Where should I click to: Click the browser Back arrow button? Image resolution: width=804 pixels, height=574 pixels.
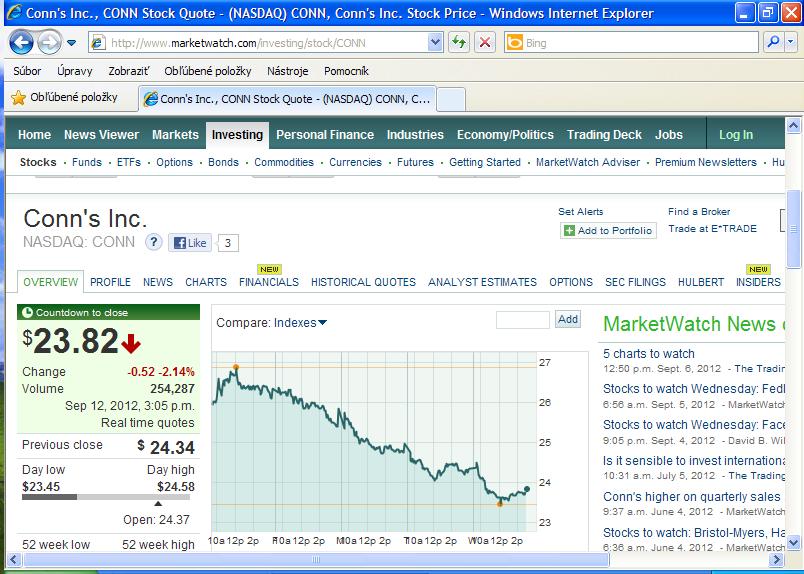[x=21, y=43]
